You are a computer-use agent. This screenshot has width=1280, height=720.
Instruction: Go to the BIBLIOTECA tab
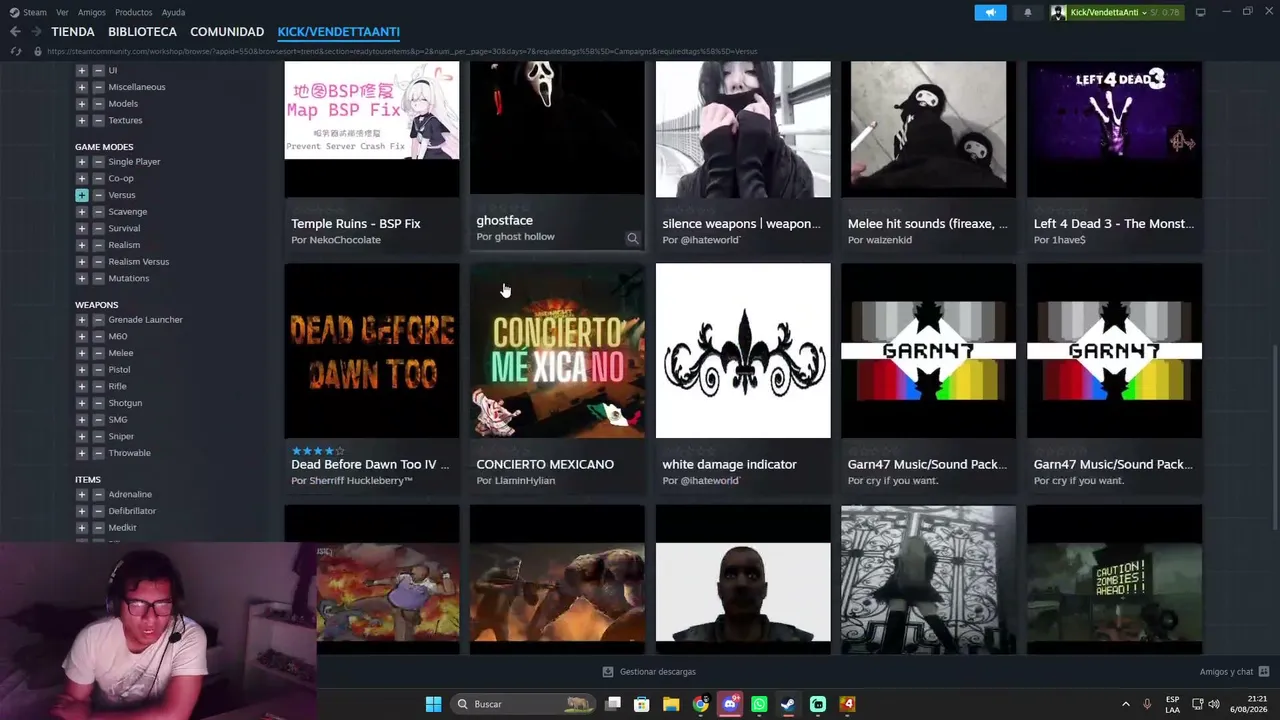pyautogui.click(x=142, y=32)
